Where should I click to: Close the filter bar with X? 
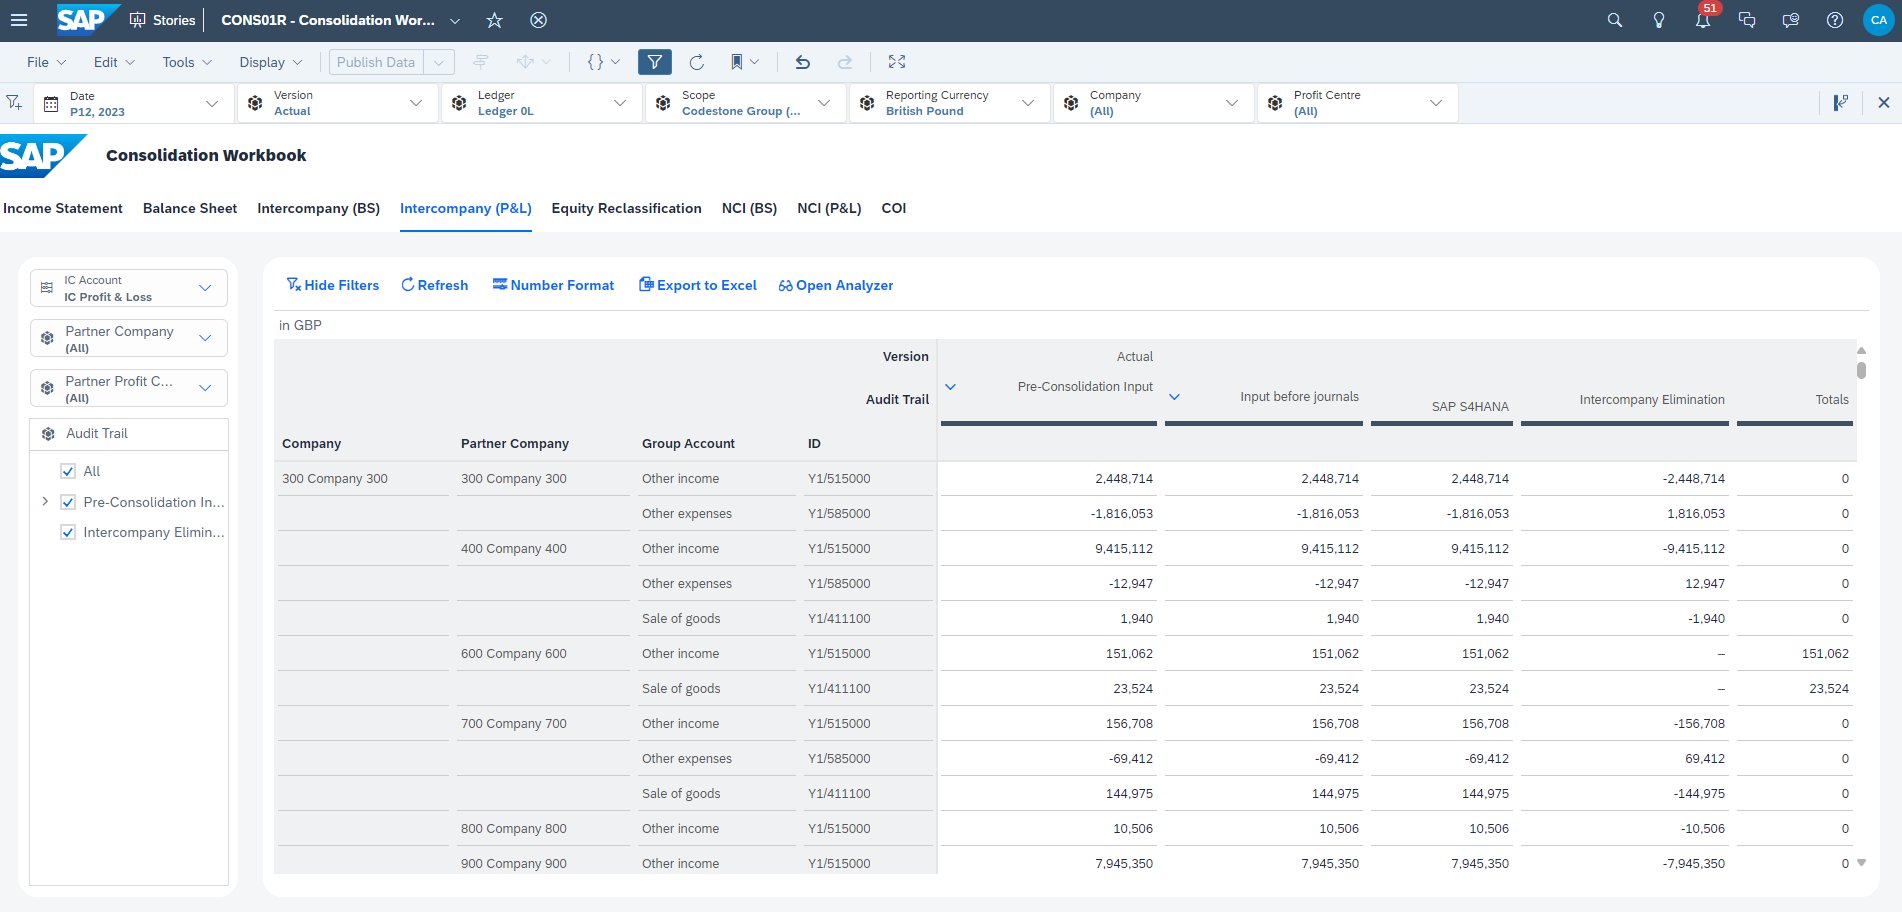coord(1884,102)
